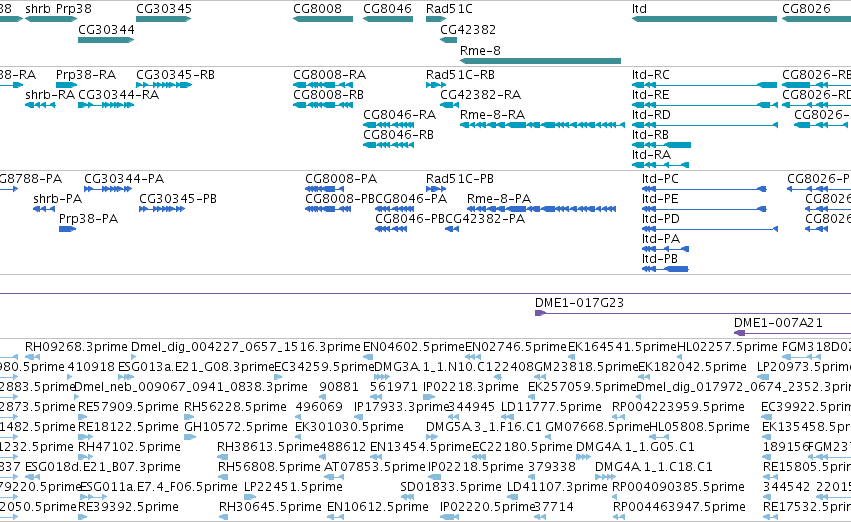This screenshot has height=522, width=851.
Task: Click EST GM23818.5prime
Action: tap(539, 377)
